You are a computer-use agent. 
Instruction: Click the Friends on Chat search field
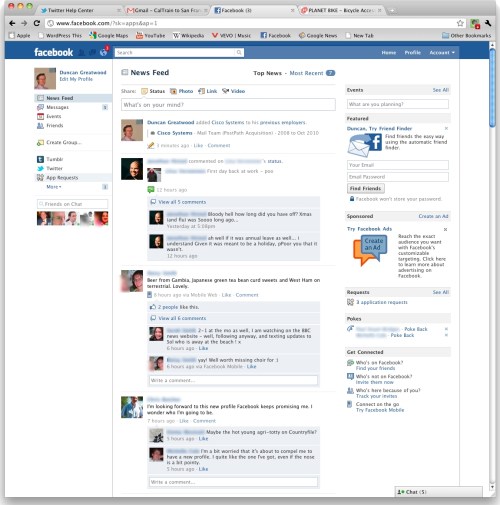72,204
